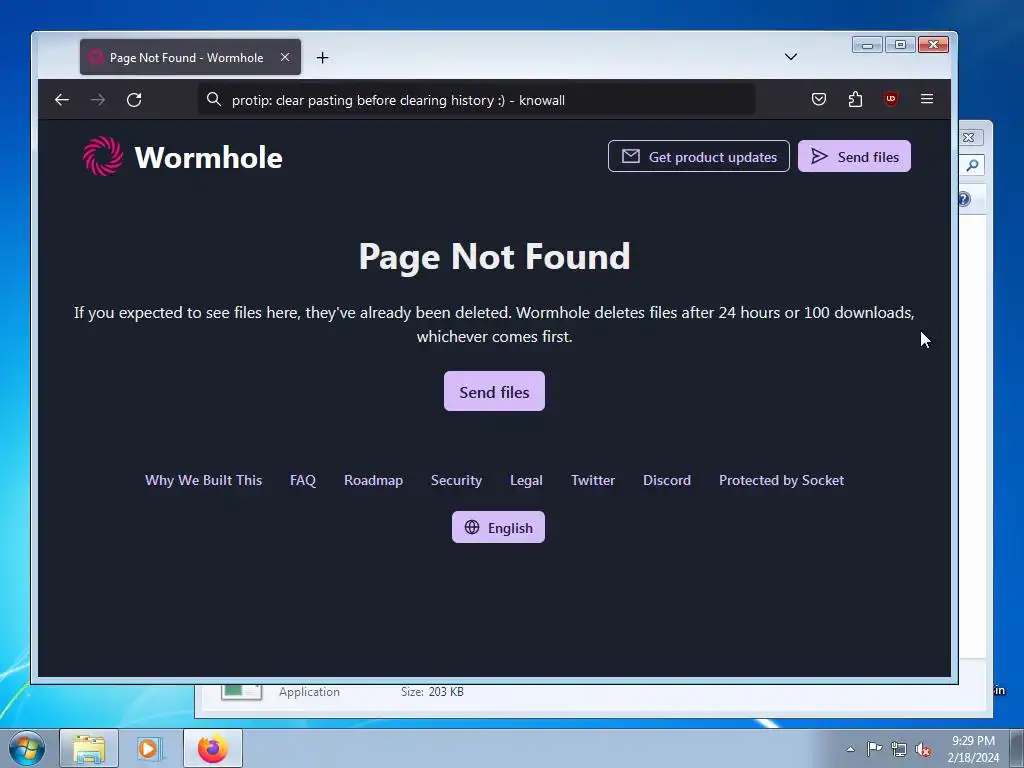Open the Security footer link
Viewport: 1024px width, 768px height.
(456, 481)
